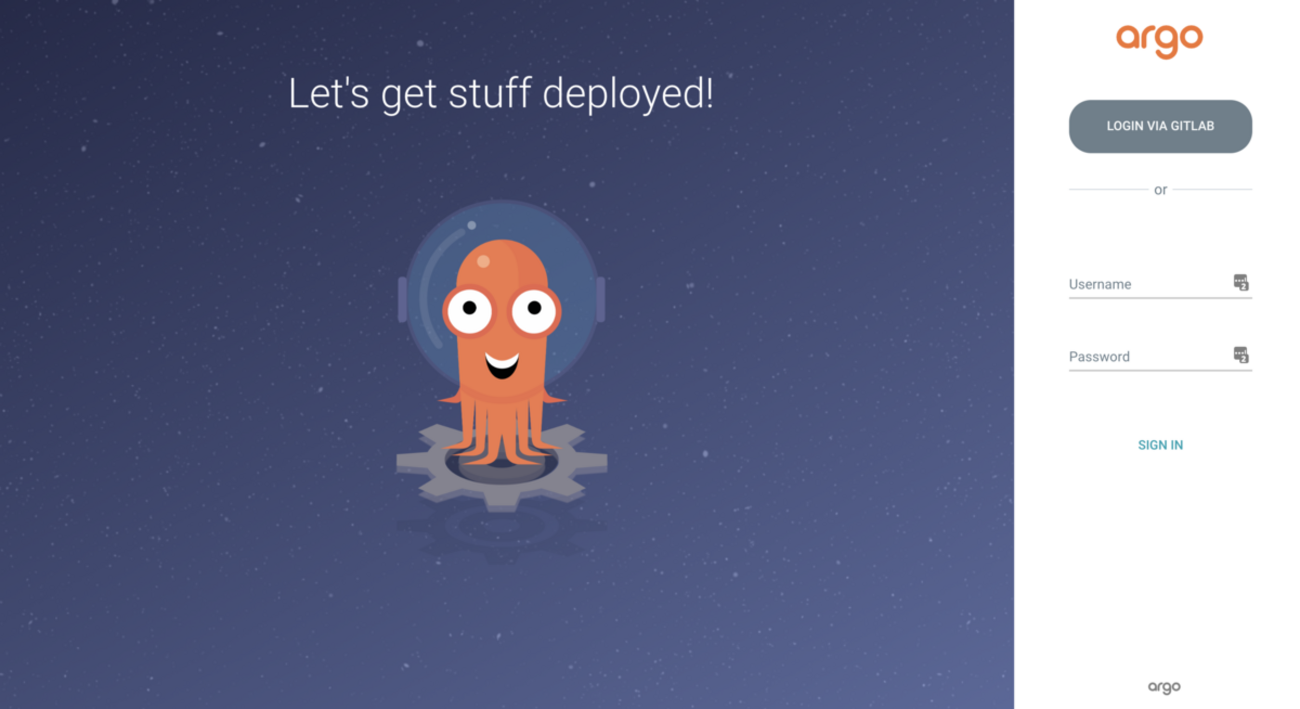Click the Argo octopus mascot illustration

pyautogui.click(x=501, y=355)
